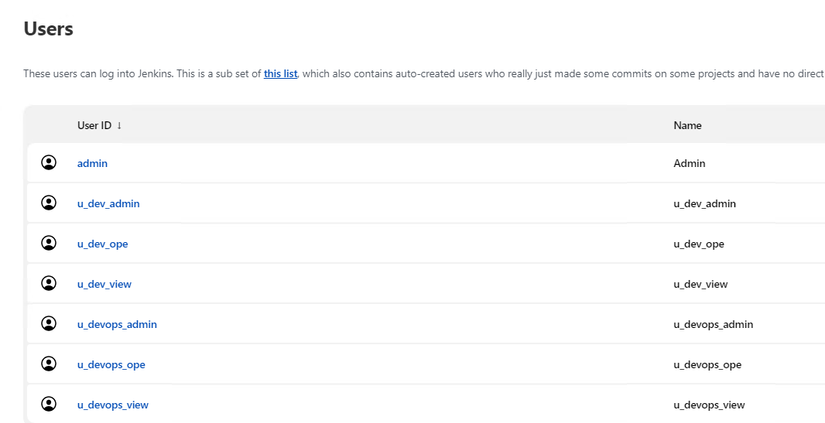825x423 pixels.
Task: Open the u_devops_admin user page
Action: tap(117, 324)
